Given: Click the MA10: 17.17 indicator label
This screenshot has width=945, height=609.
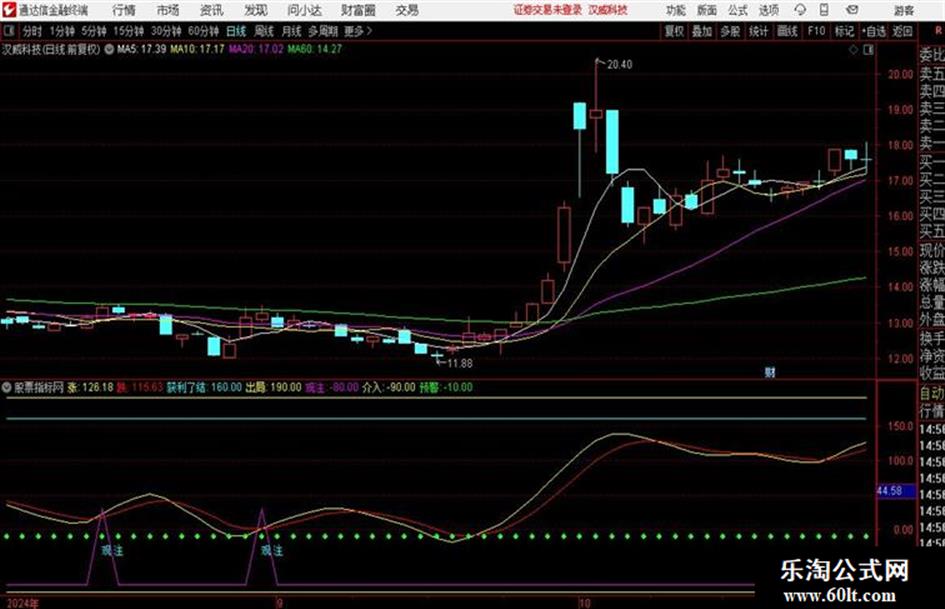Looking at the screenshot, I should tap(198, 49).
